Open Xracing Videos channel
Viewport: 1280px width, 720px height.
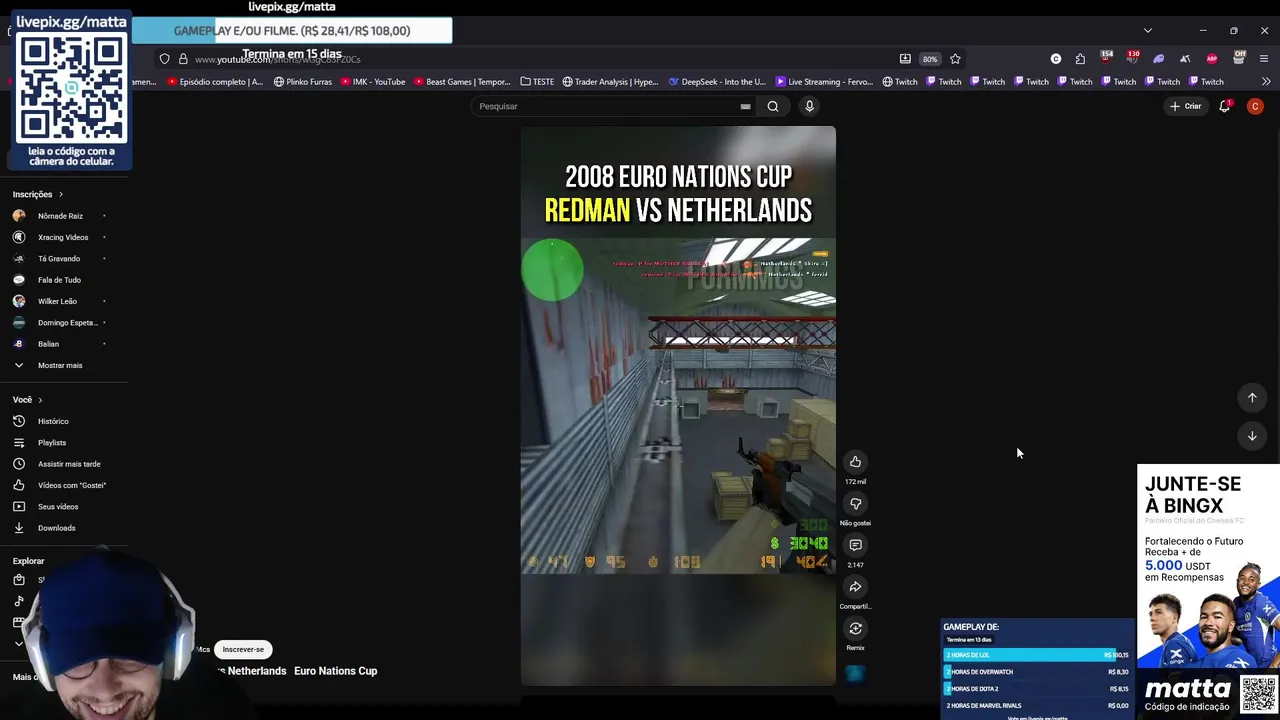(x=64, y=237)
